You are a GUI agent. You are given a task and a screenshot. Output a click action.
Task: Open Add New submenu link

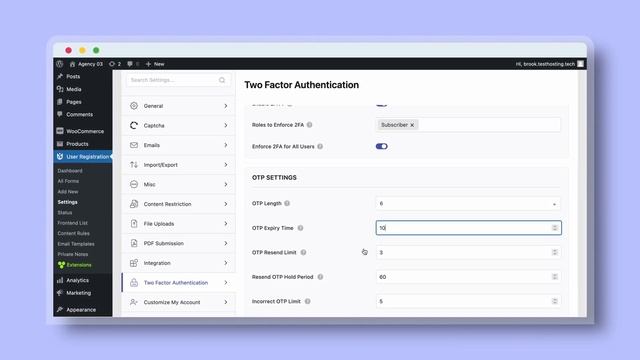pyautogui.click(x=68, y=191)
